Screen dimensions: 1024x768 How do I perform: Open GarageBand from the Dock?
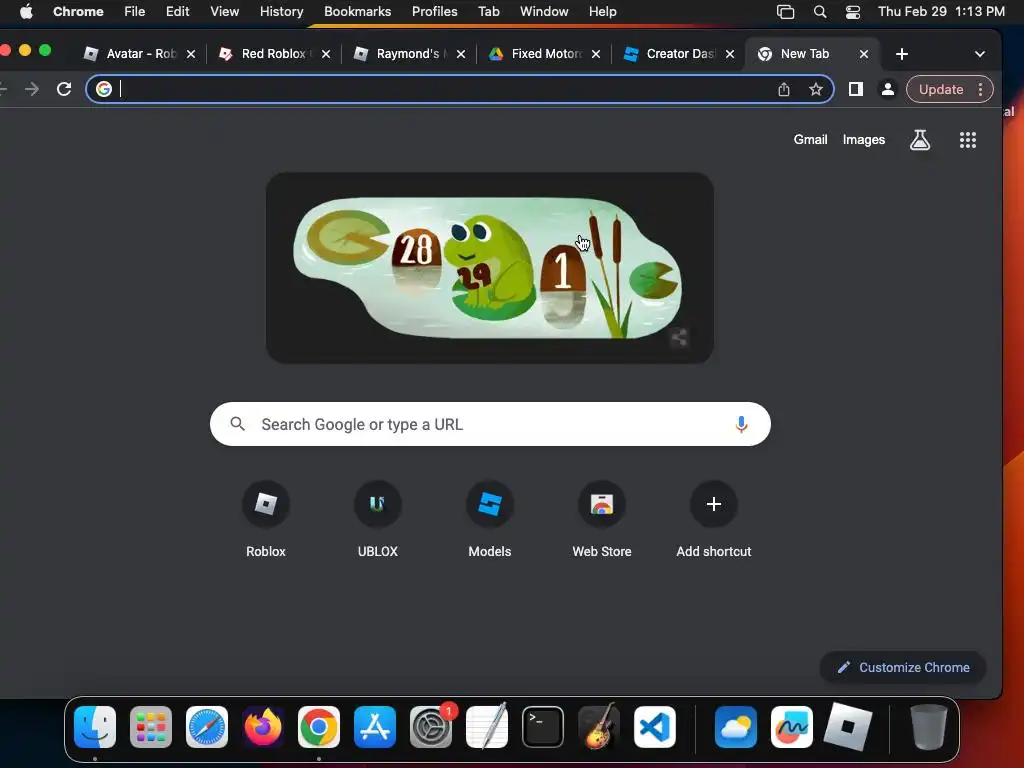click(x=599, y=727)
